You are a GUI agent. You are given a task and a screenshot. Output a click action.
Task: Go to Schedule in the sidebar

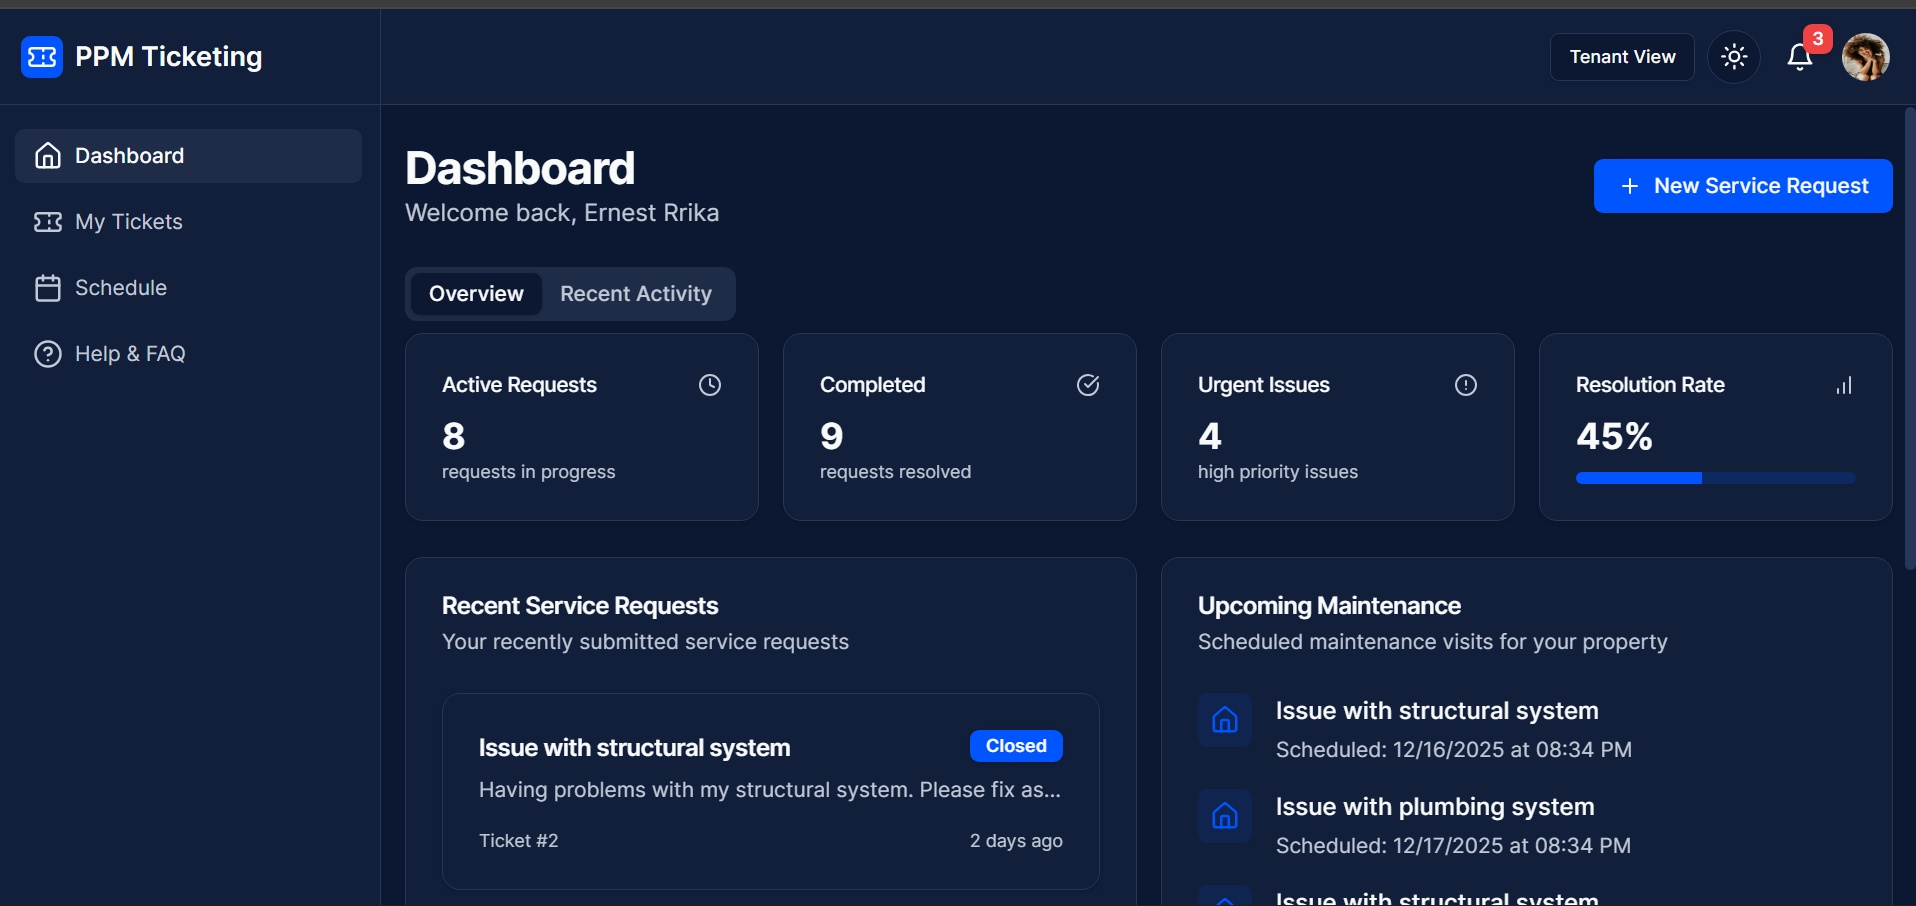point(188,288)
